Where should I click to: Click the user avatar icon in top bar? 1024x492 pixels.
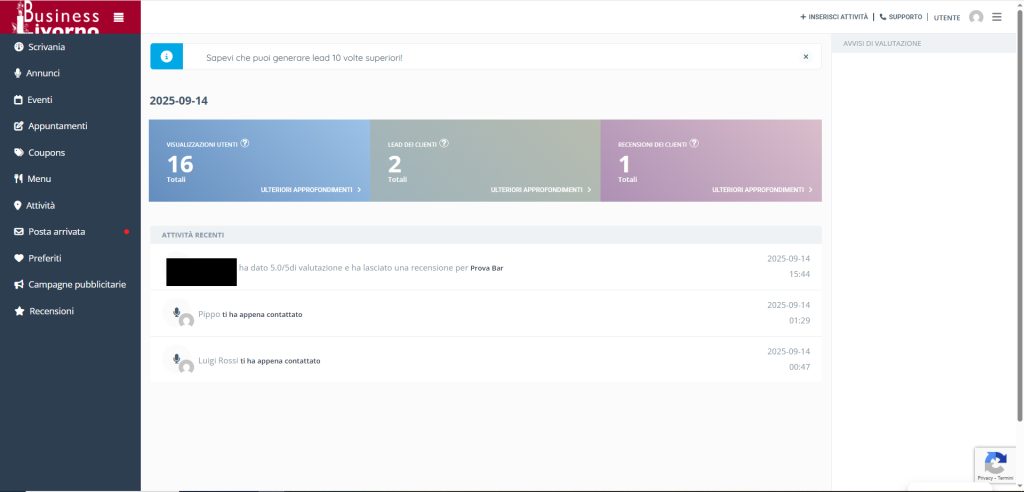(x=976, y=17)
